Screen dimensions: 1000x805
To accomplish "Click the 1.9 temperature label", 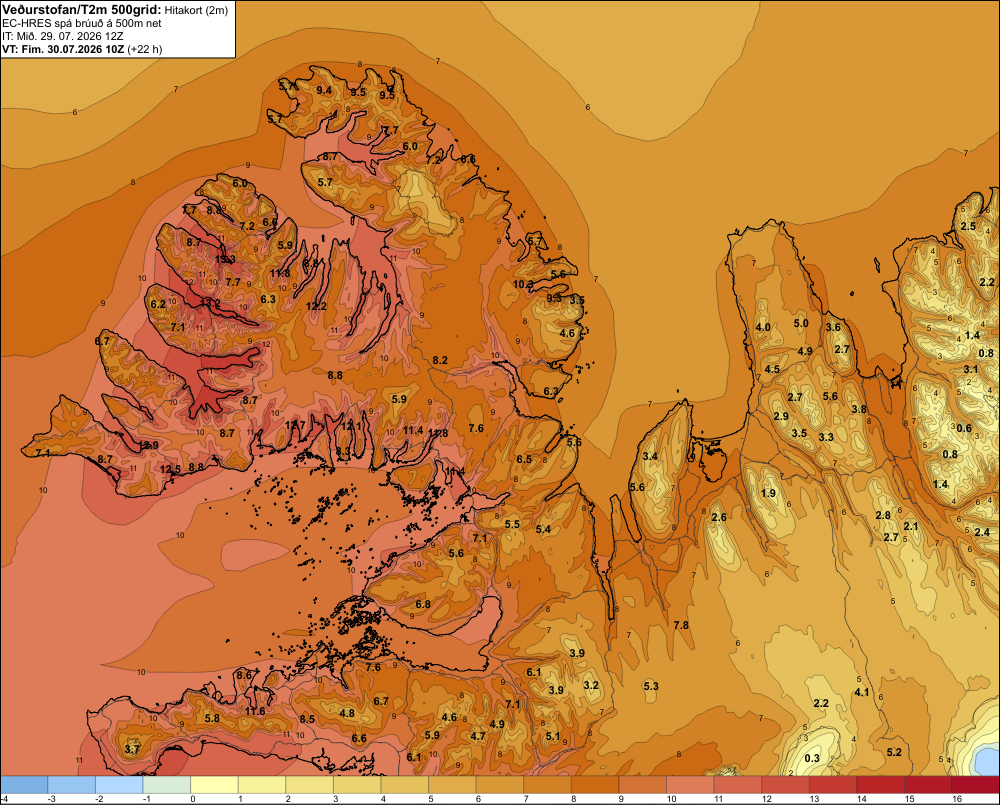I will pyautogui.click(x=768, y=493).
